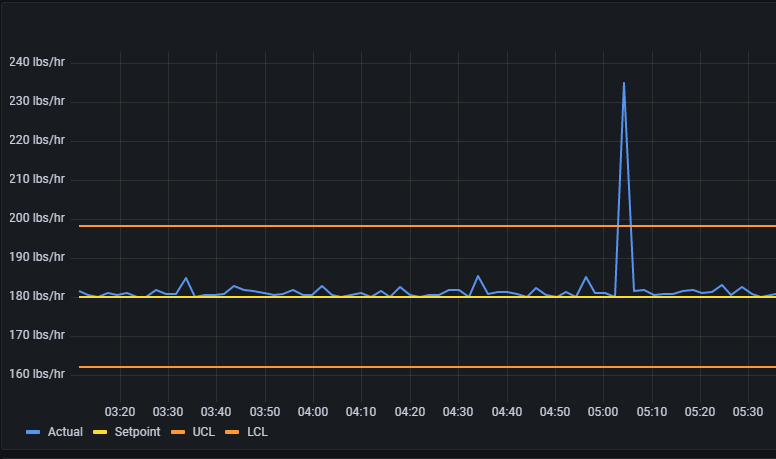Toggle the Setpoint series in the legend
The height and width of the screenshot is (459, 776).
coord(137,432)
